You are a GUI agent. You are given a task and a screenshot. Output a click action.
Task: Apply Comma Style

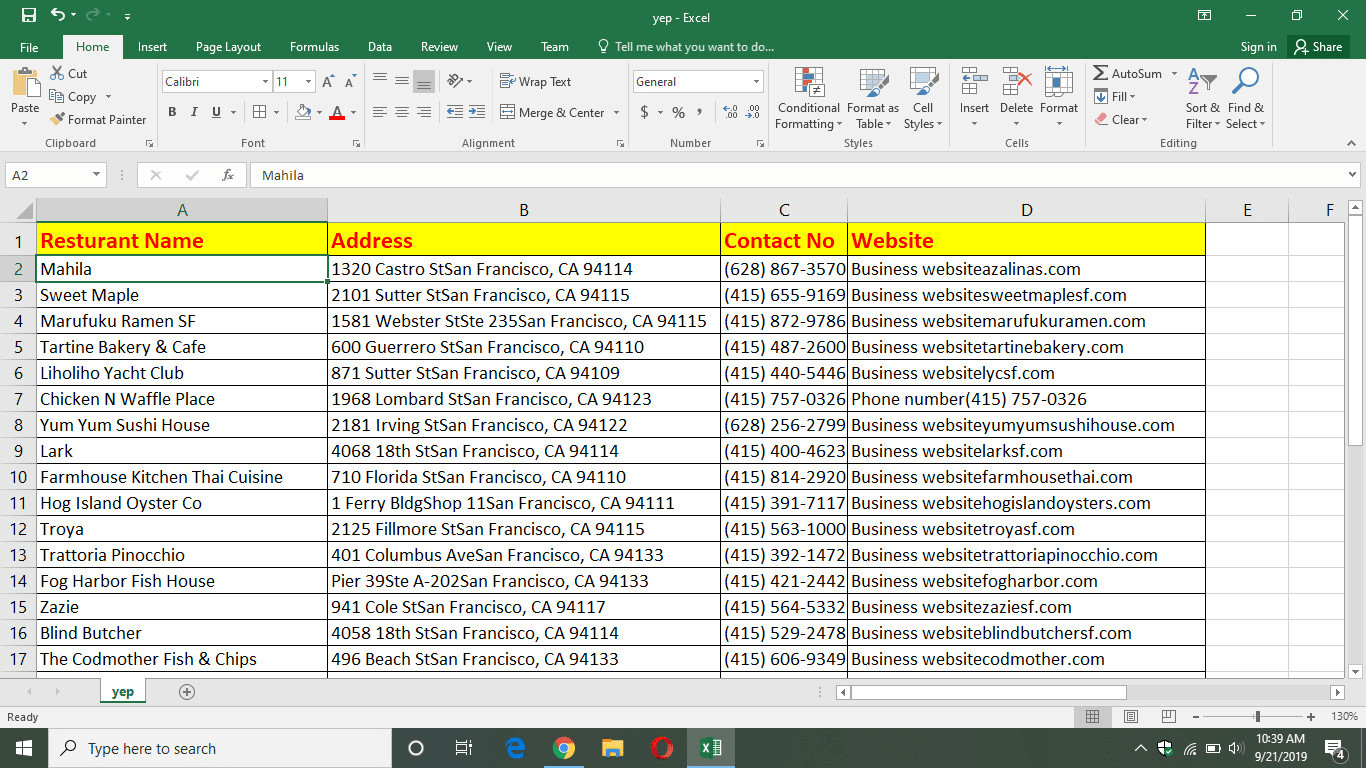[700, 112]
